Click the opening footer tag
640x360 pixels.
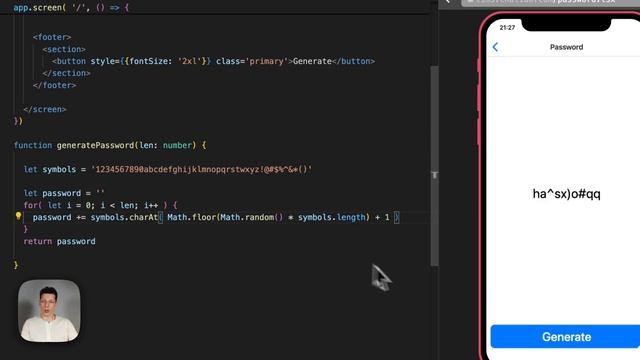[52, 37]
